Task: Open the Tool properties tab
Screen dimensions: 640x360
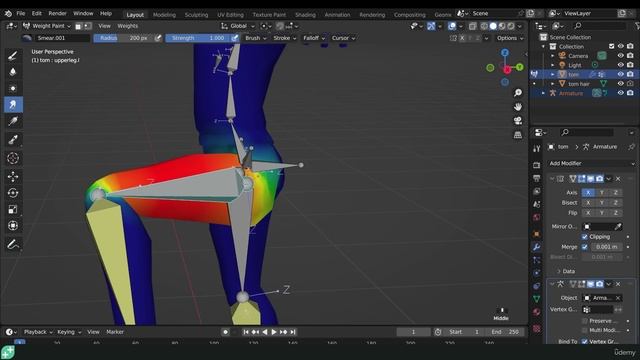Action: click(x=537, y=149)
